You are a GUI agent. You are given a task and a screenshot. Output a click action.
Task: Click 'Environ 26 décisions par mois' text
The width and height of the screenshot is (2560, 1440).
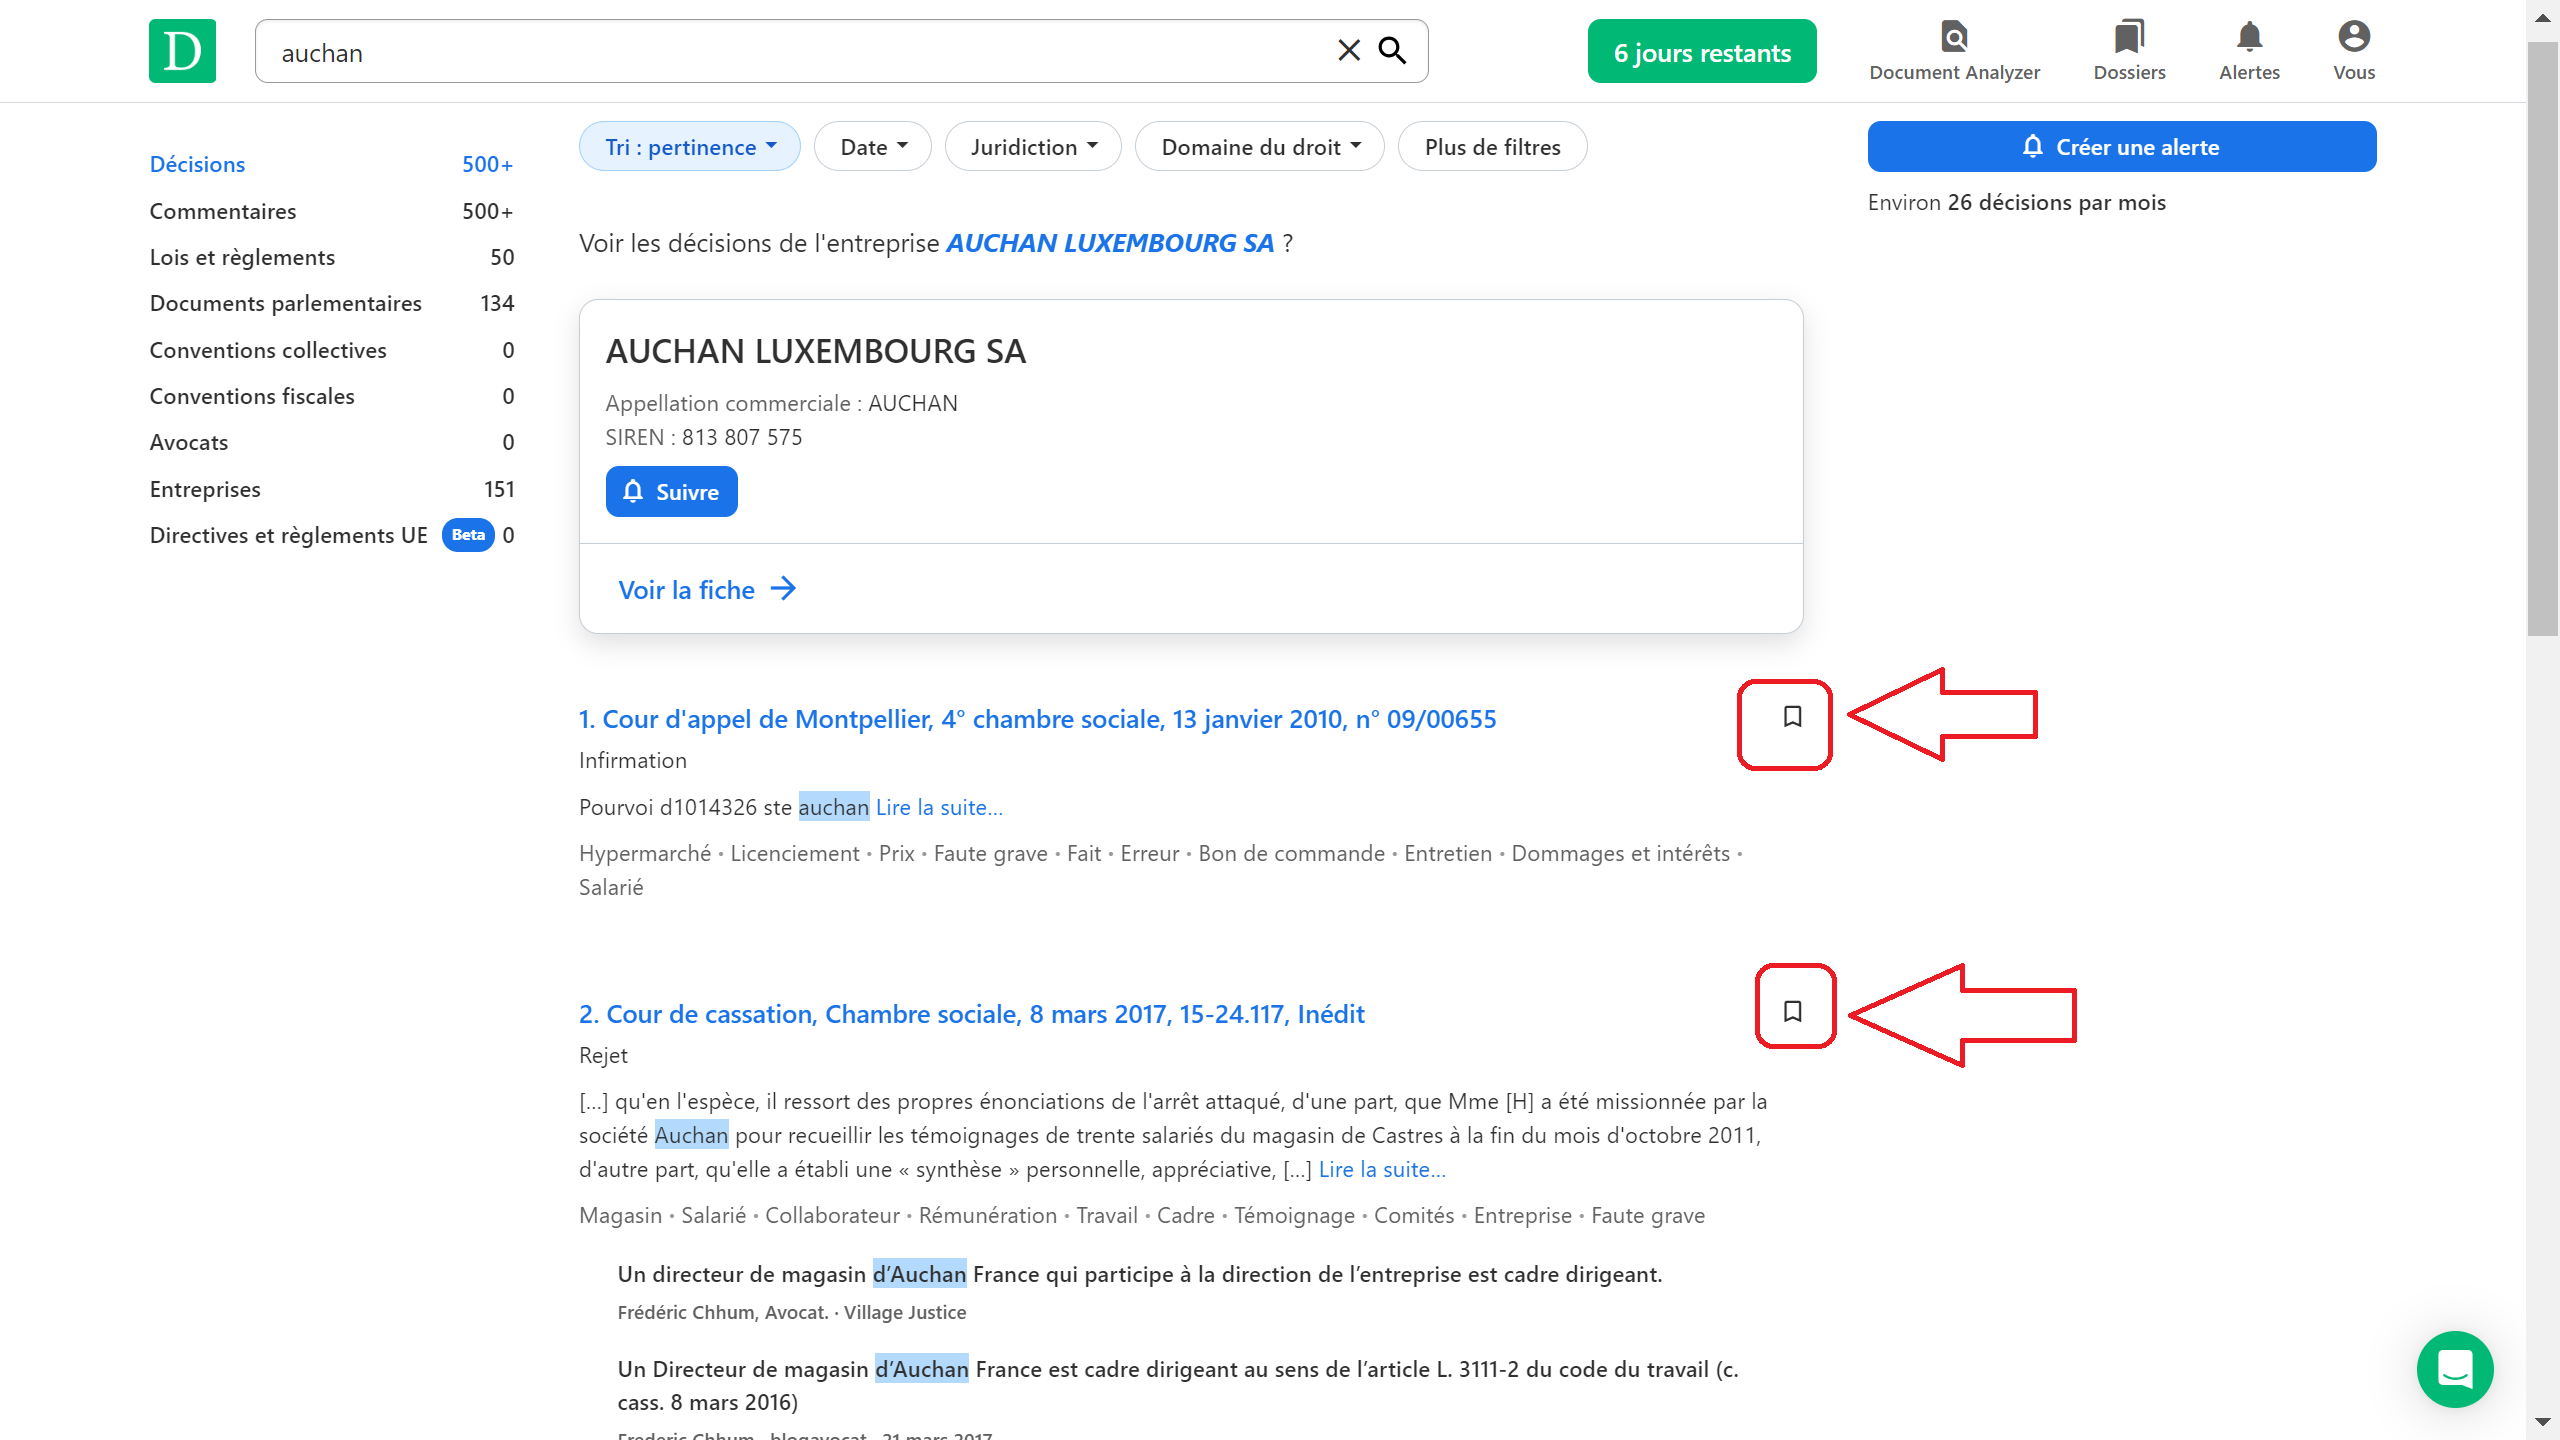(2017, 202)
